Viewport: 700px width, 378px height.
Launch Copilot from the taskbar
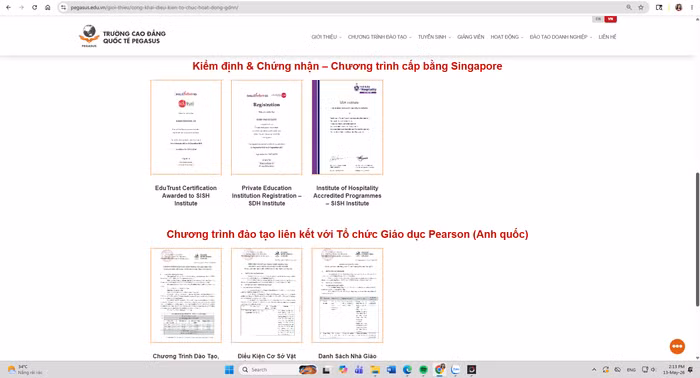click(343, 370)
